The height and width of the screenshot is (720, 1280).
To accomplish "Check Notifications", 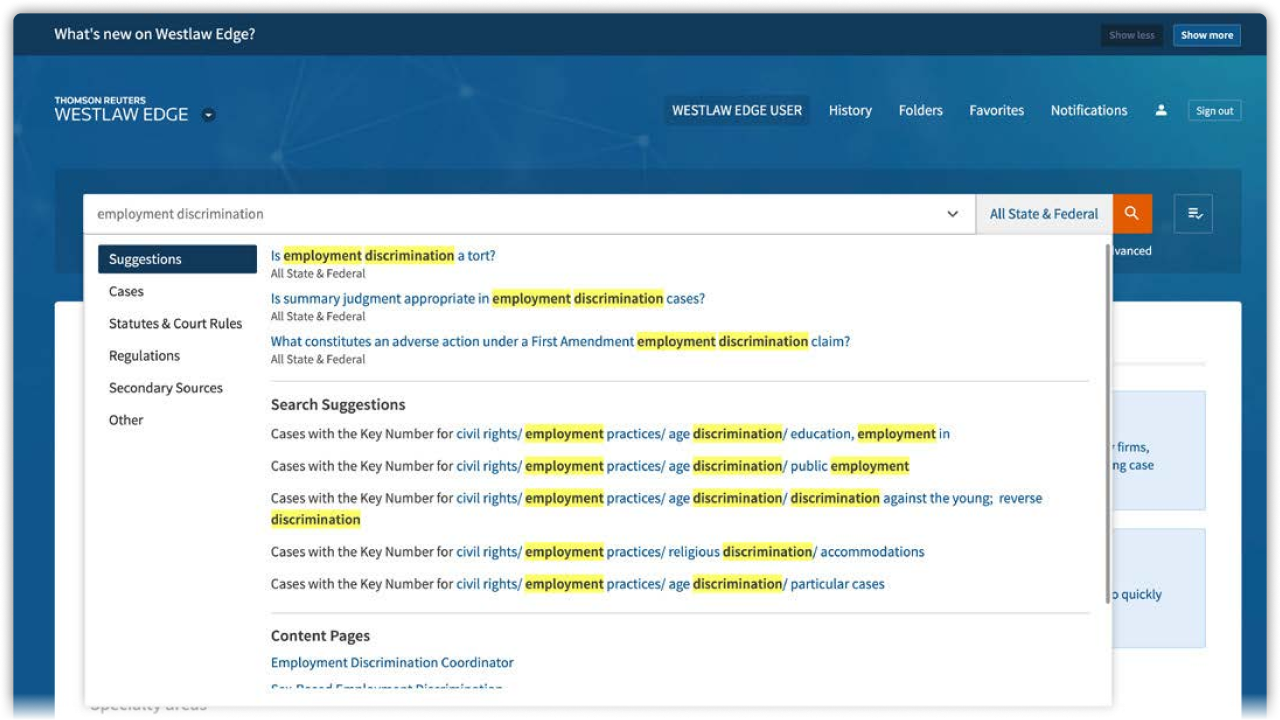I will pos(1089,110).
